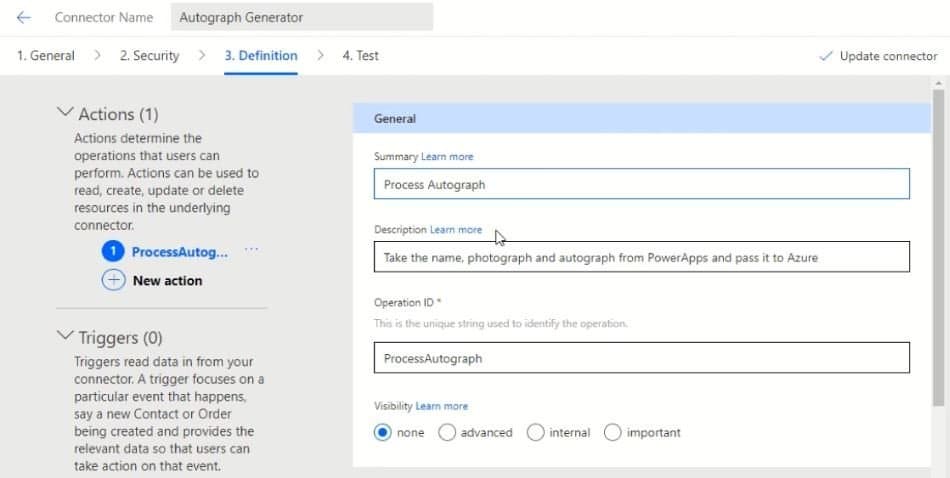Open Learn more link beside Summary
950x478 pixels.
pyautogui.click(x=447, y=156)
